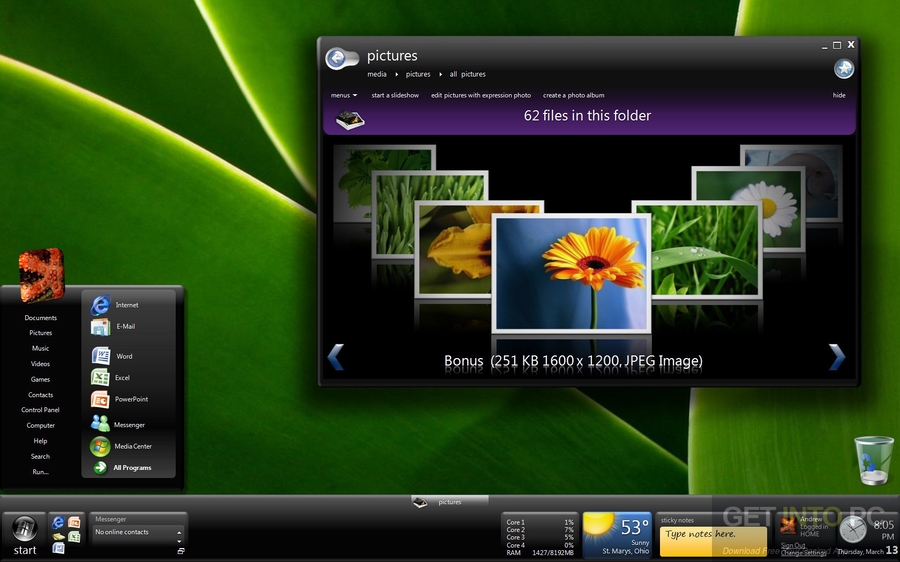The height and width of the screenshot is (562, 900).
Task: Click the photo stack icon in purple banner
Action: [x=350, y=120]
